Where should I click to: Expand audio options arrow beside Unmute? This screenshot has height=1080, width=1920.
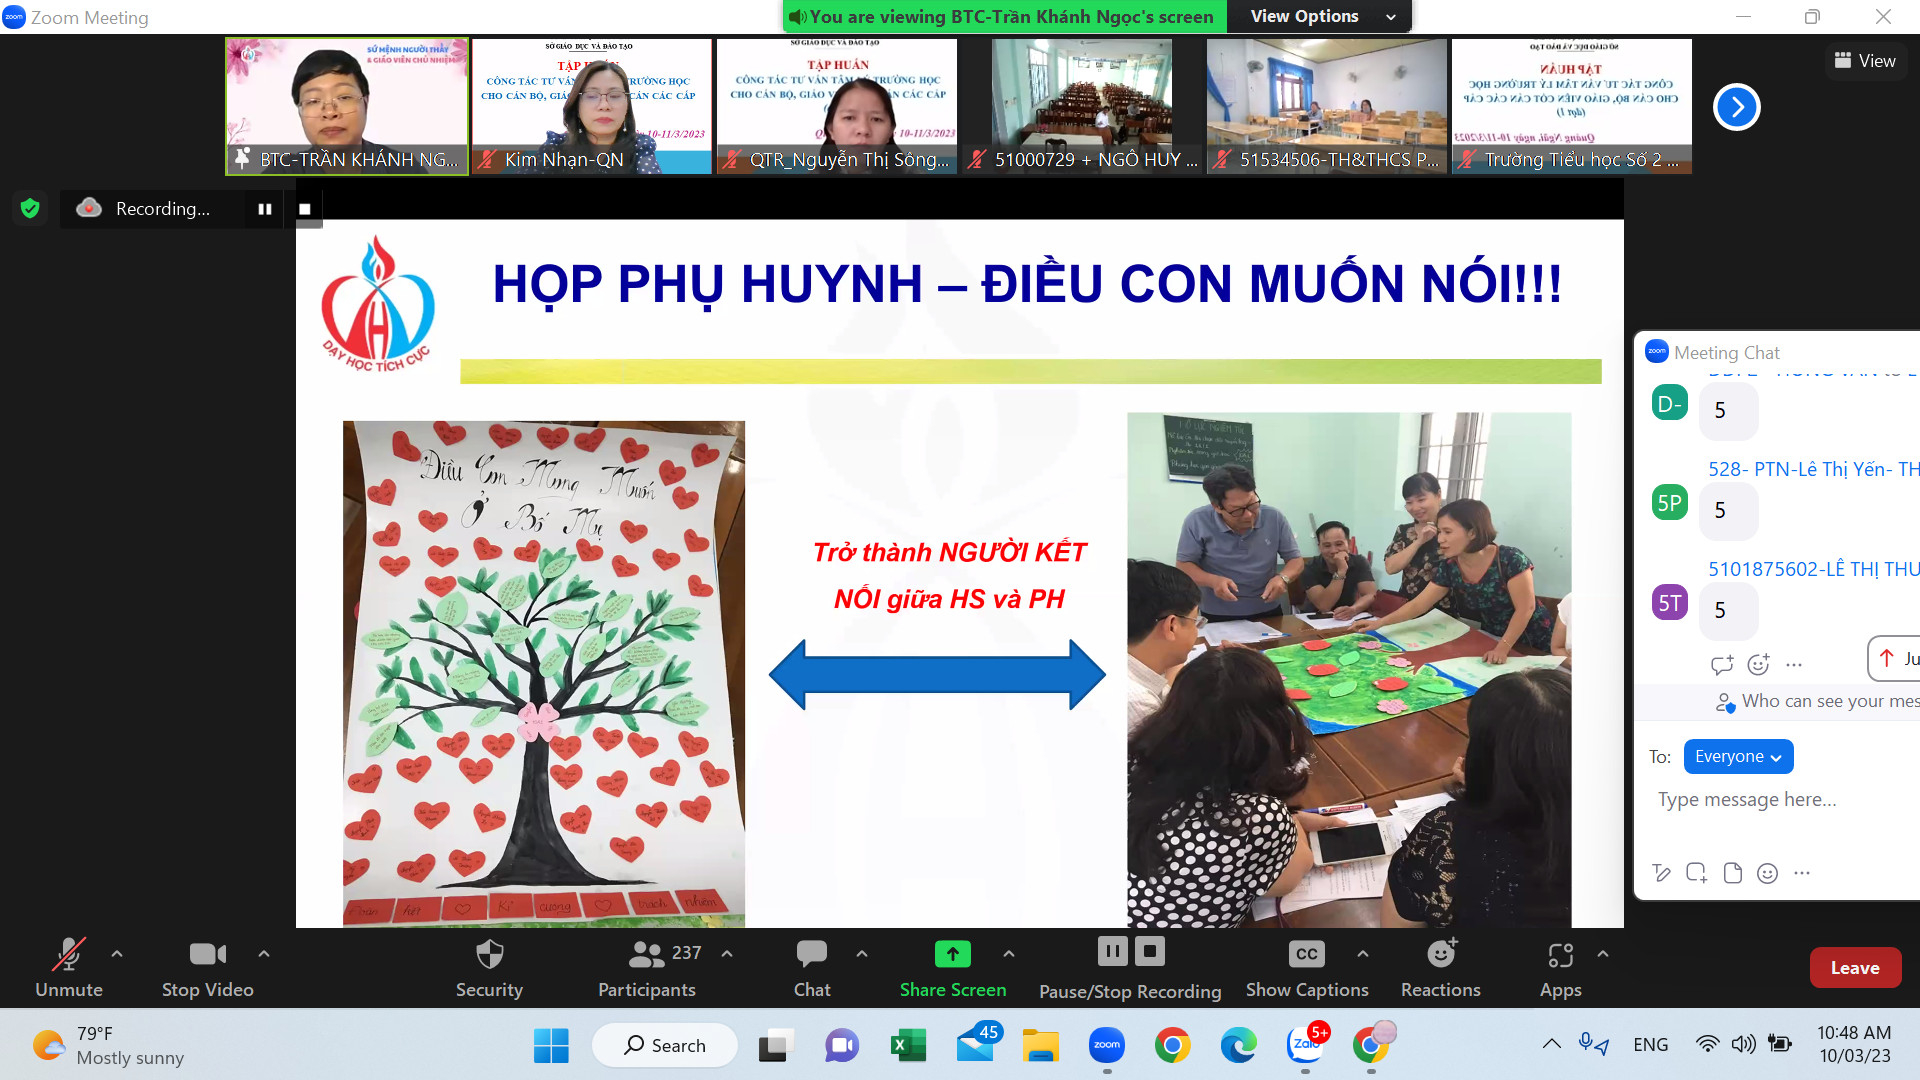pyautogui.click(x=117, y=954)
